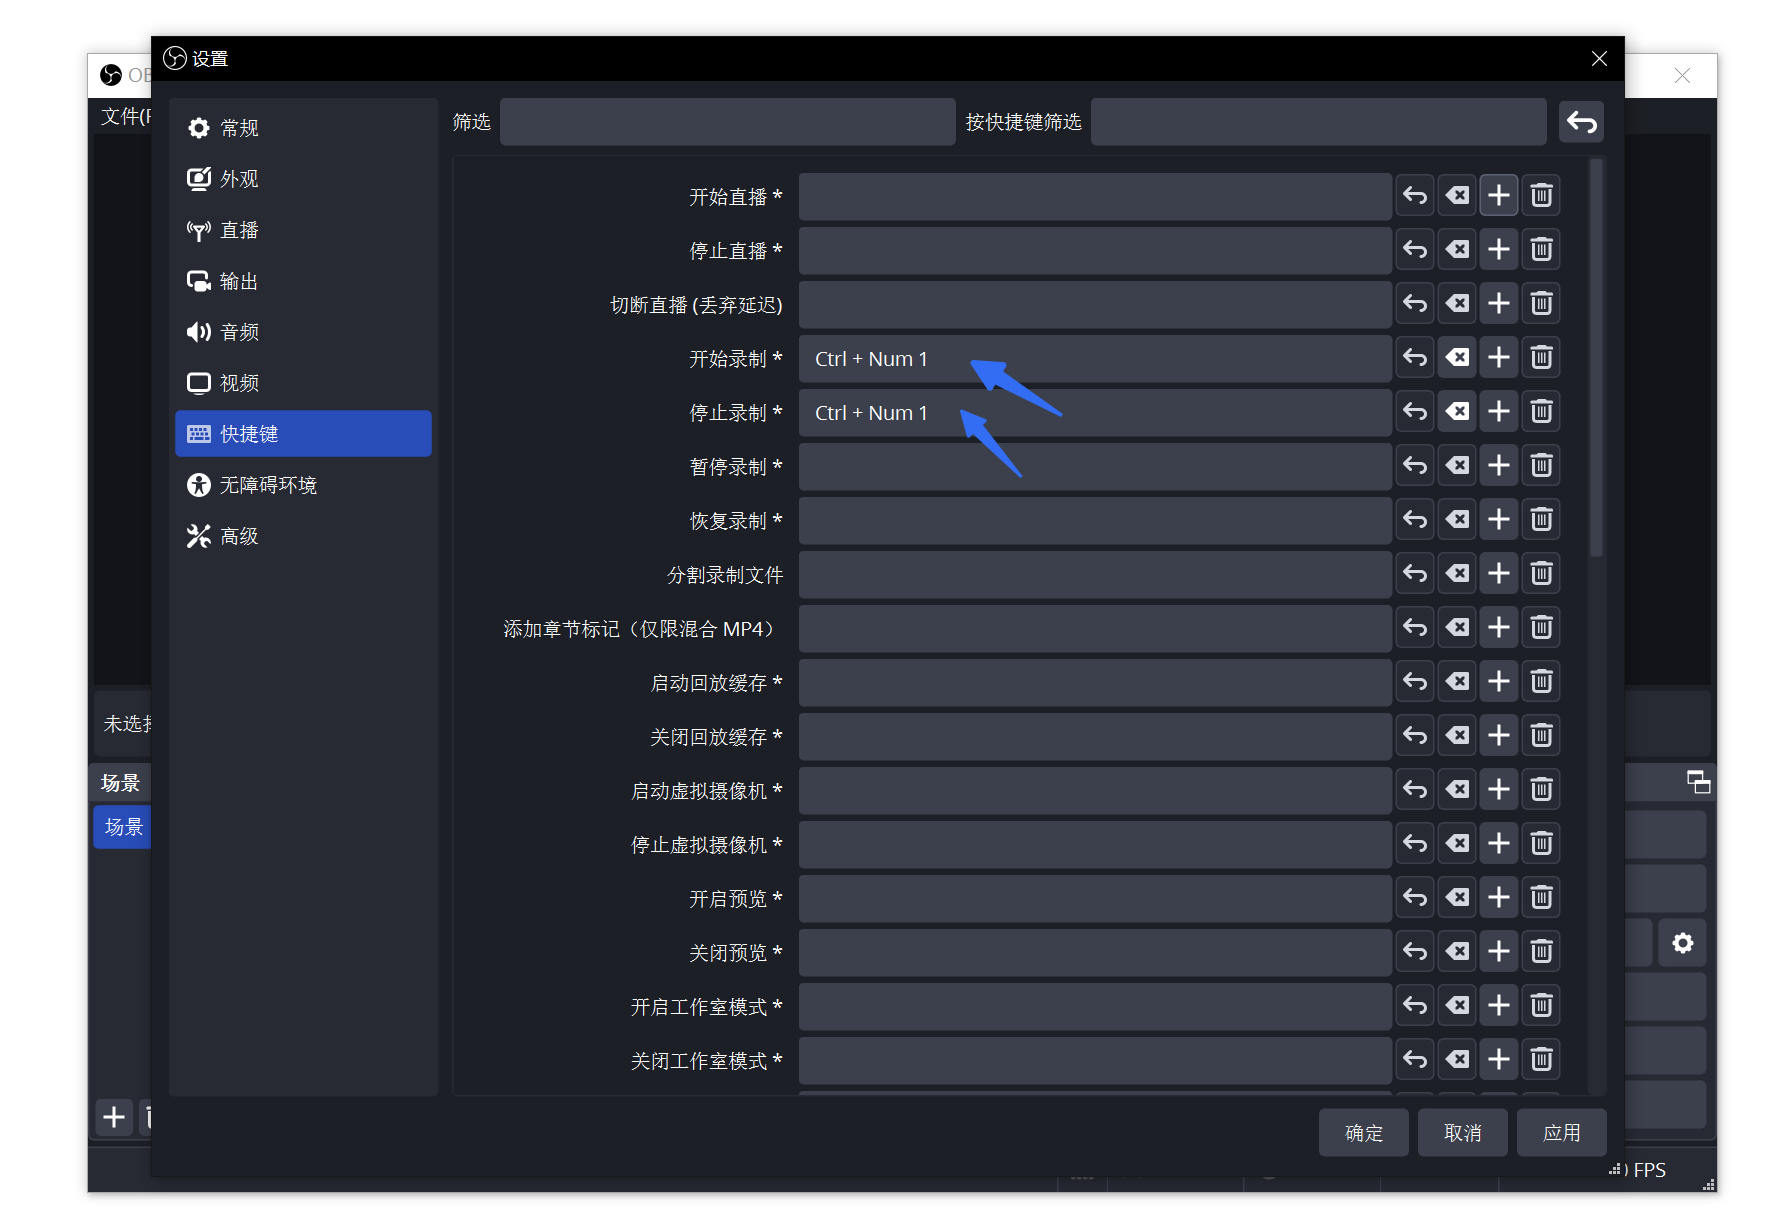The image size is (1771, 1227).
Task: Clear the 启动回放缓存 hotkey
Action: [x=1457, y=682]
